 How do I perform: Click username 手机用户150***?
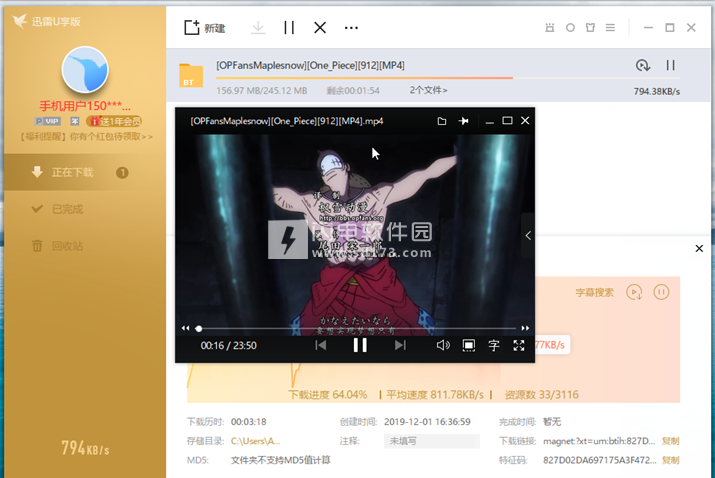click(85, 106)
